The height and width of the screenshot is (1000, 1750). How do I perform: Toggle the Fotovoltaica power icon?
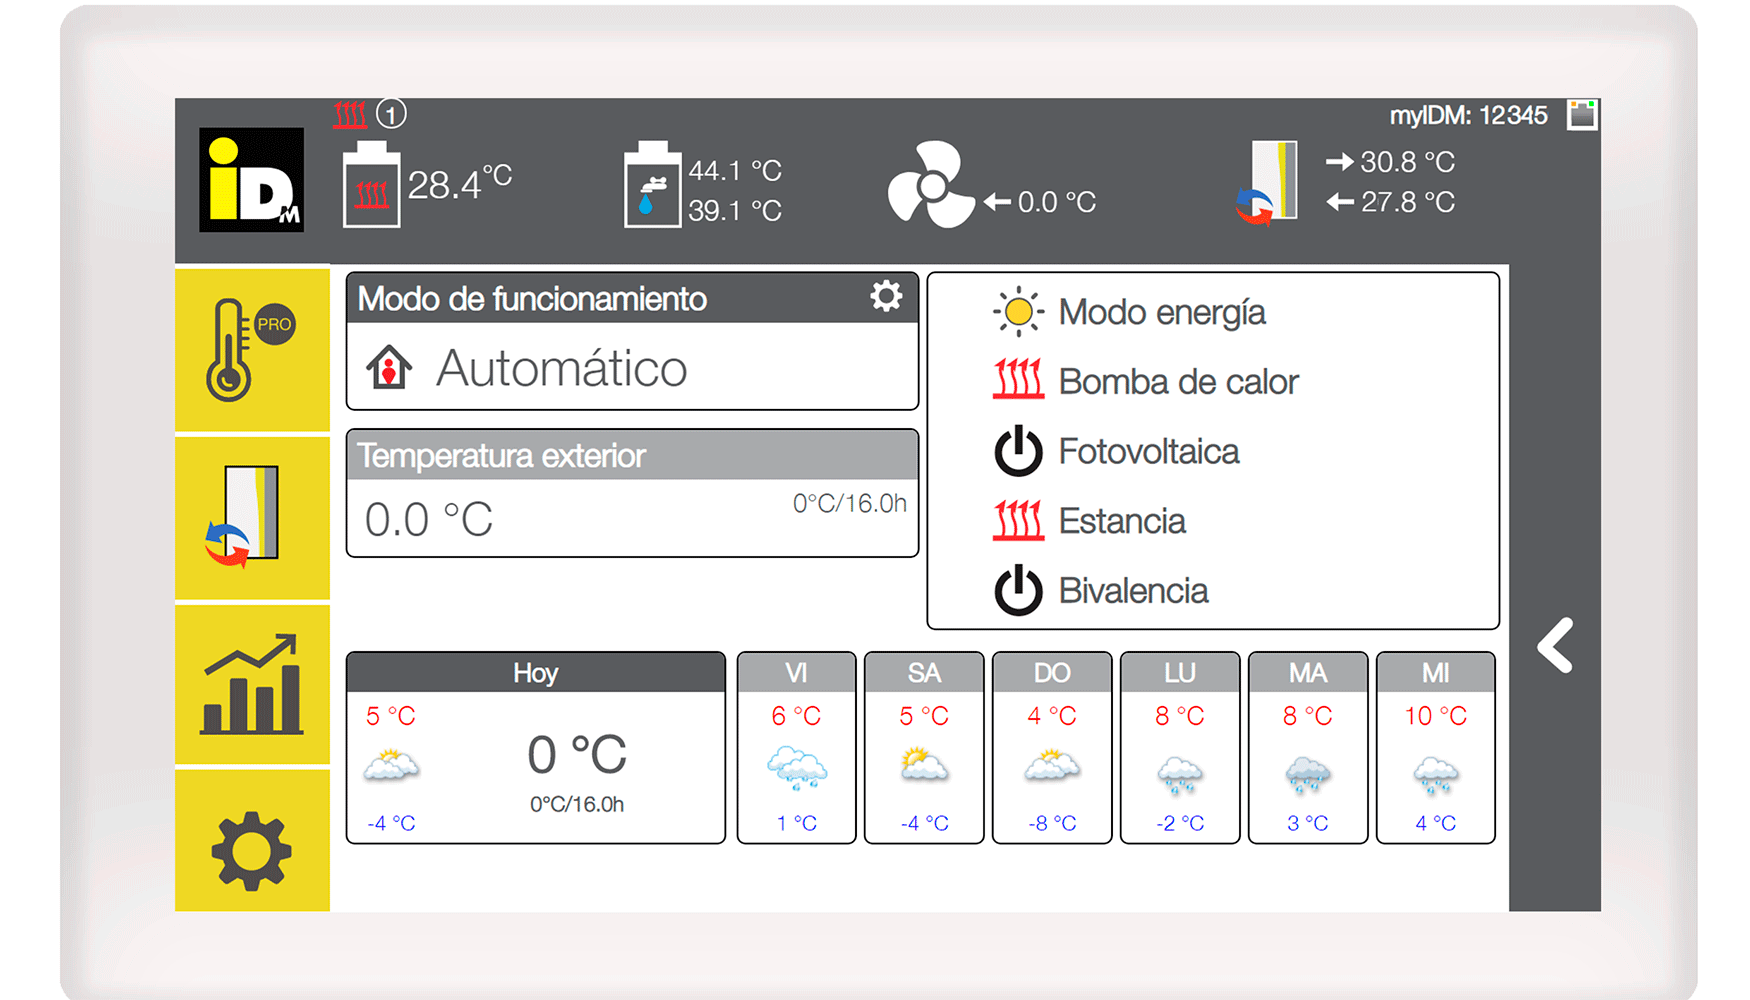pyautogui.click(x=1018, y=451)
